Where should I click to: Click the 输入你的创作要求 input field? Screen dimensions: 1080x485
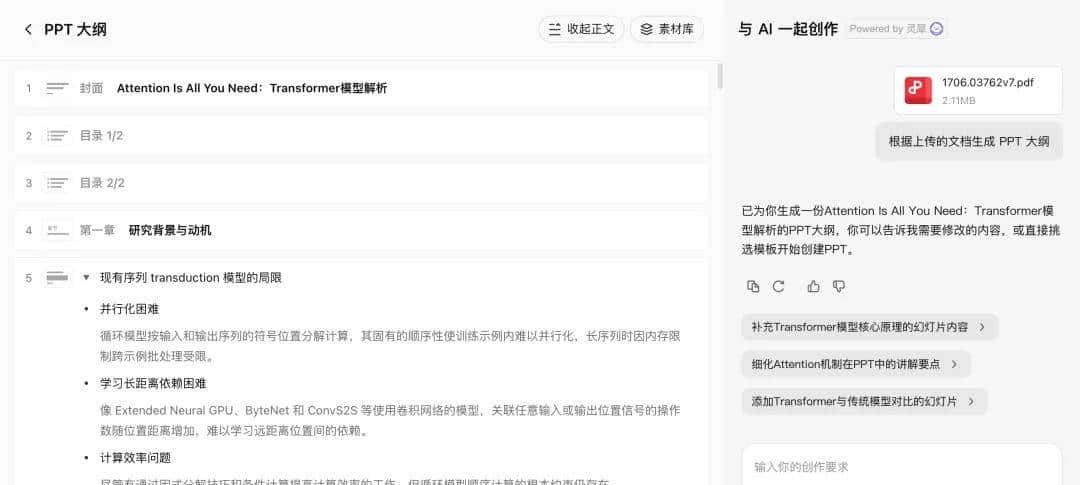point(900,466)
